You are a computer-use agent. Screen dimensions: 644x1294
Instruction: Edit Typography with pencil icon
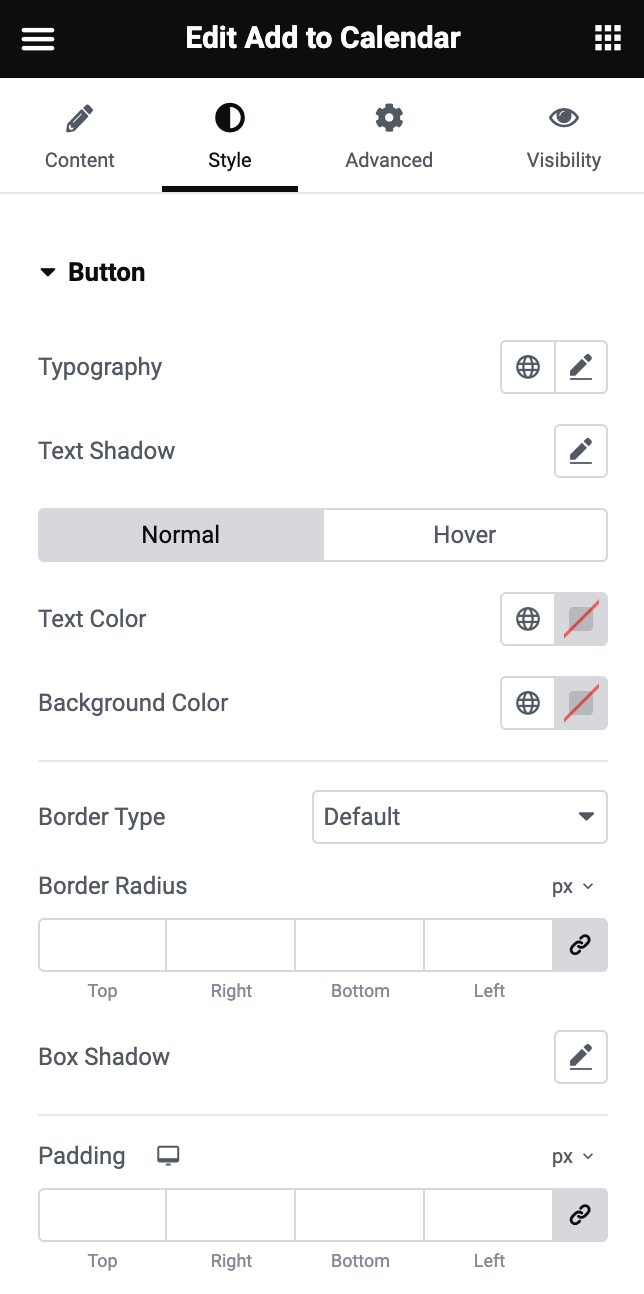click(x=581, y=367)
